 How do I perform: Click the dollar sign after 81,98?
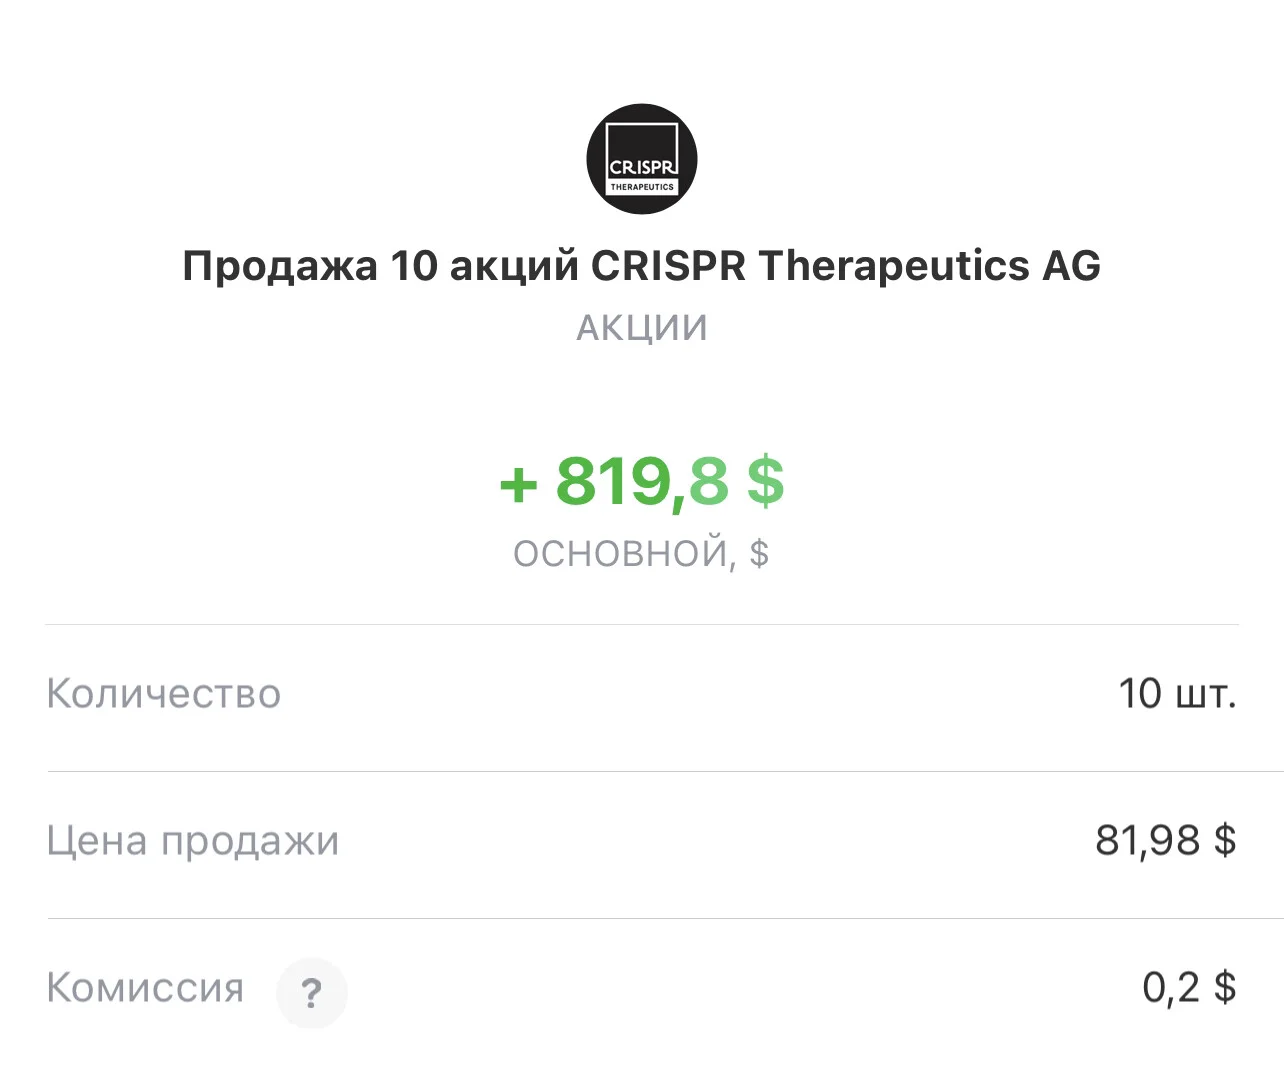coord(1225,840)
